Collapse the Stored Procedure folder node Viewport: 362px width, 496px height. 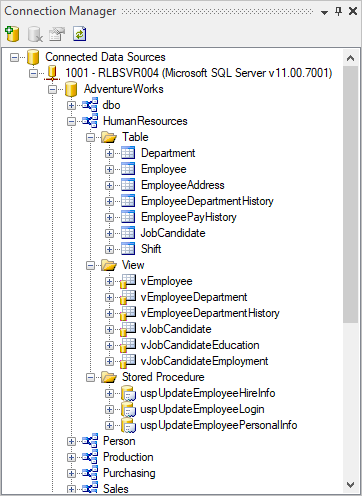(90, 377)
